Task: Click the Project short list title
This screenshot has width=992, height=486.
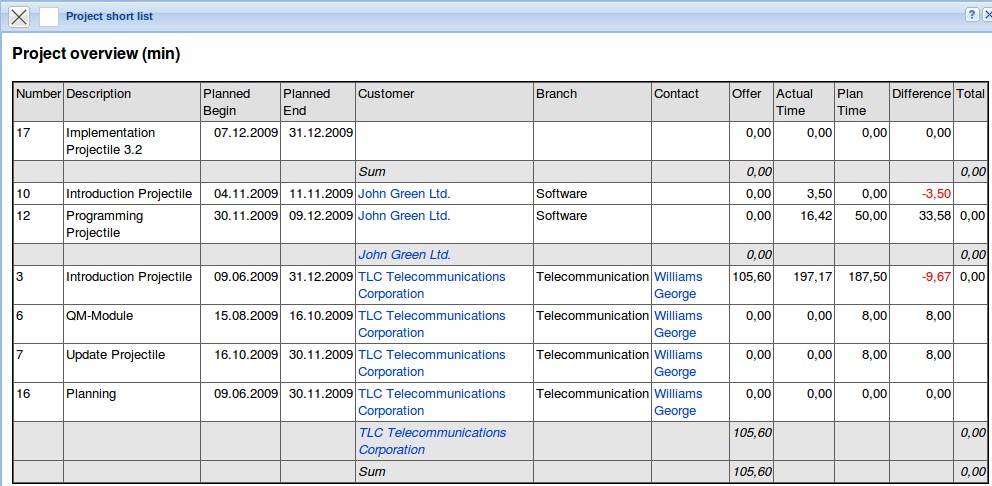Action: 109,16
